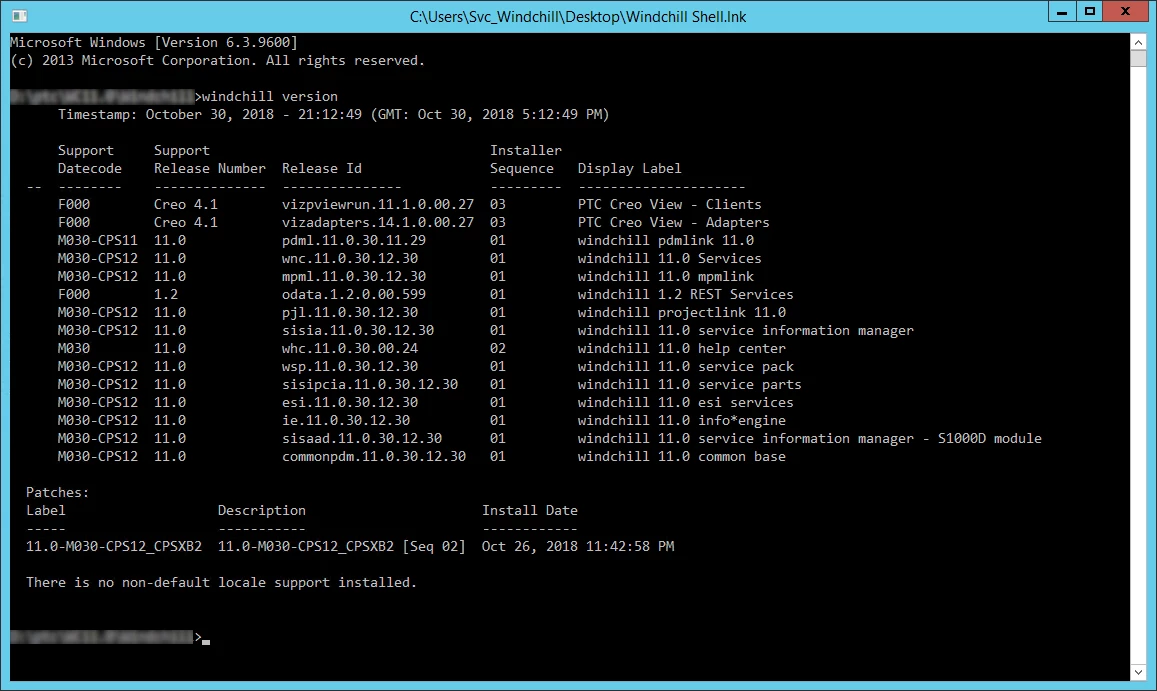
Task: Click 'esi.11.0.30.12.30' release id
Action: pyautogui.click(x=350, y=402)
